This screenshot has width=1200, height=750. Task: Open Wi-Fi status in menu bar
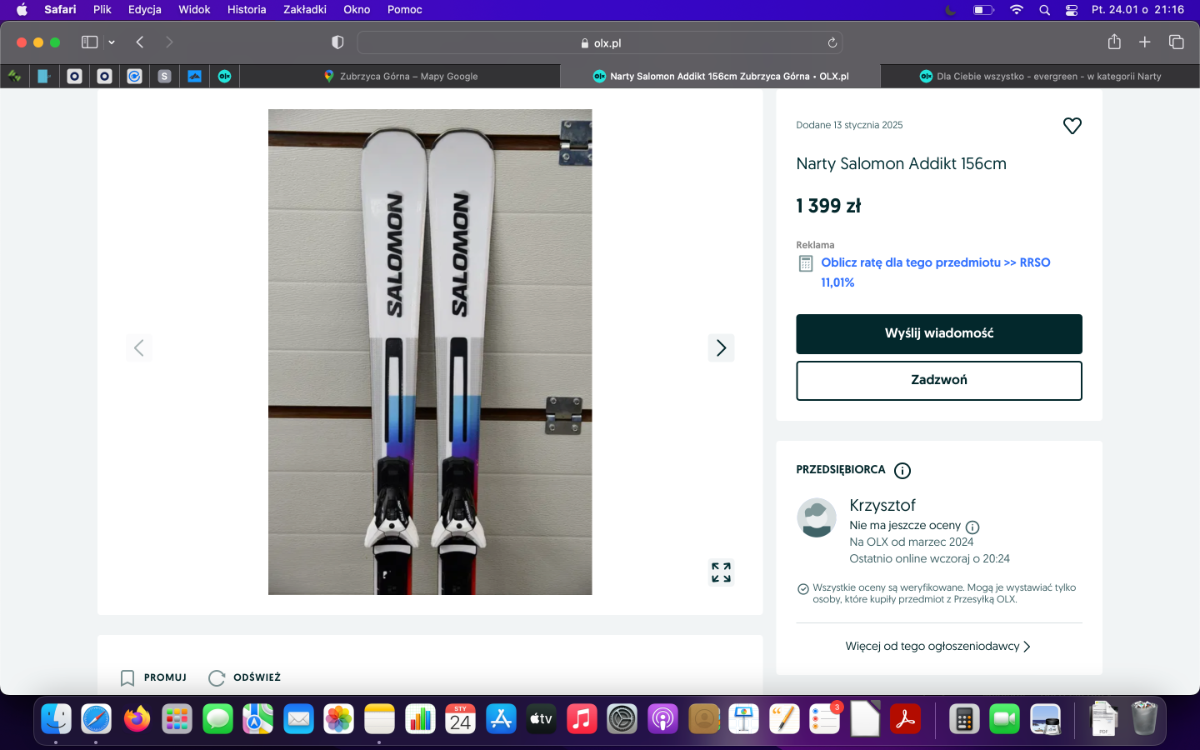click(1016, 10)
